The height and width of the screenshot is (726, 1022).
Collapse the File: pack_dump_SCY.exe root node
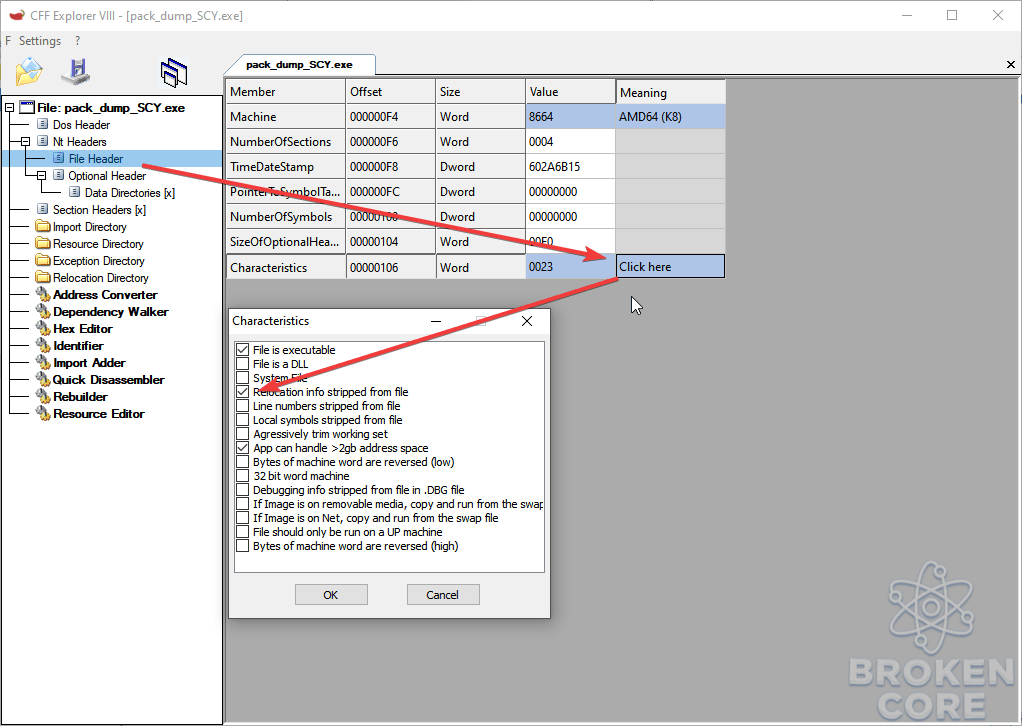pos(10,108)
